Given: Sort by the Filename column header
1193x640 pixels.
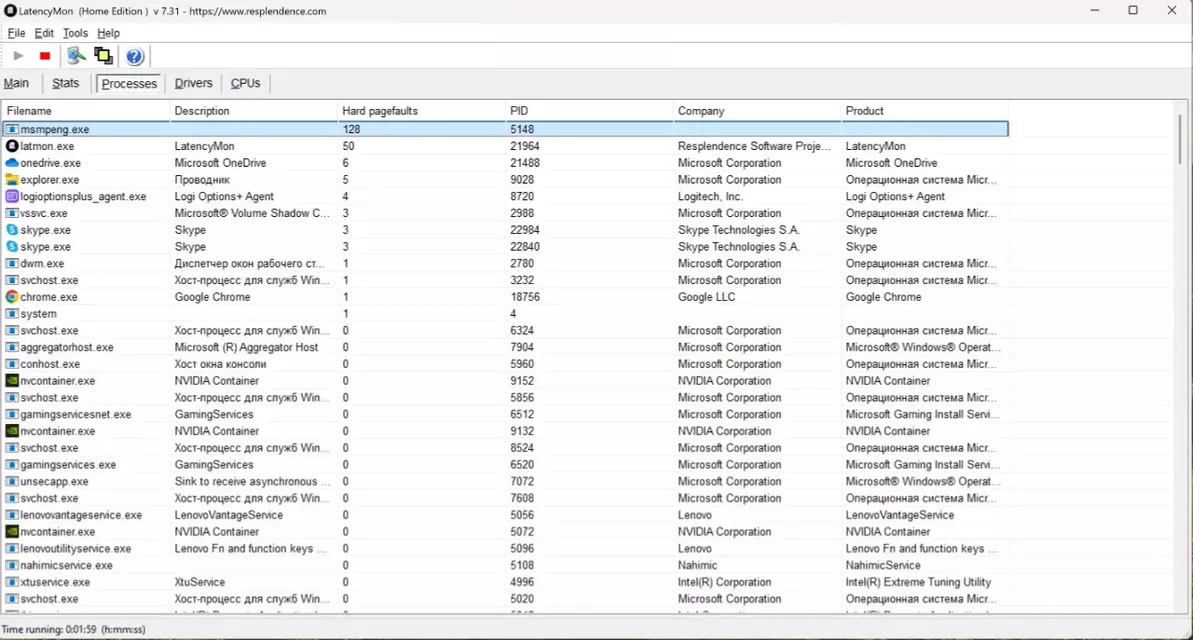Looking at the screenshot, I should click(86, 111).
